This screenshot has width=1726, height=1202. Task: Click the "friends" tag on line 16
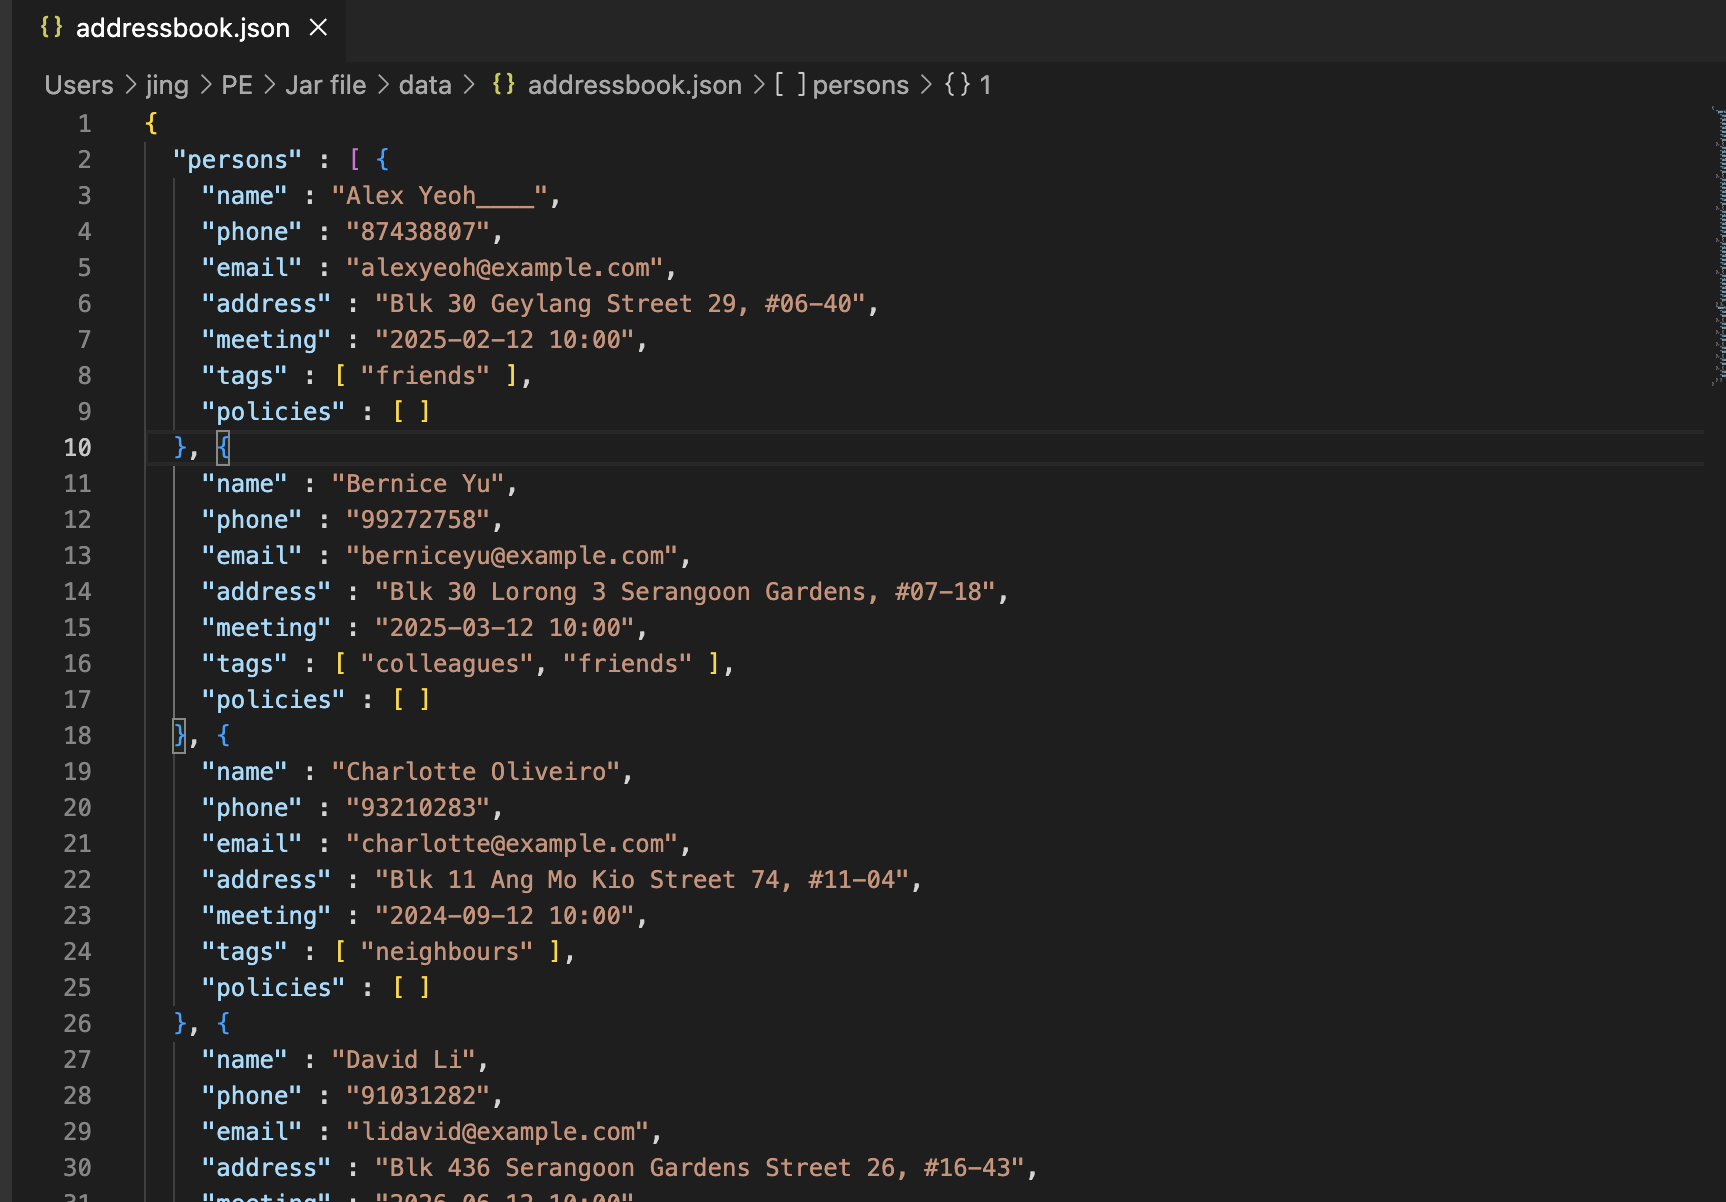tap(628, 664)
